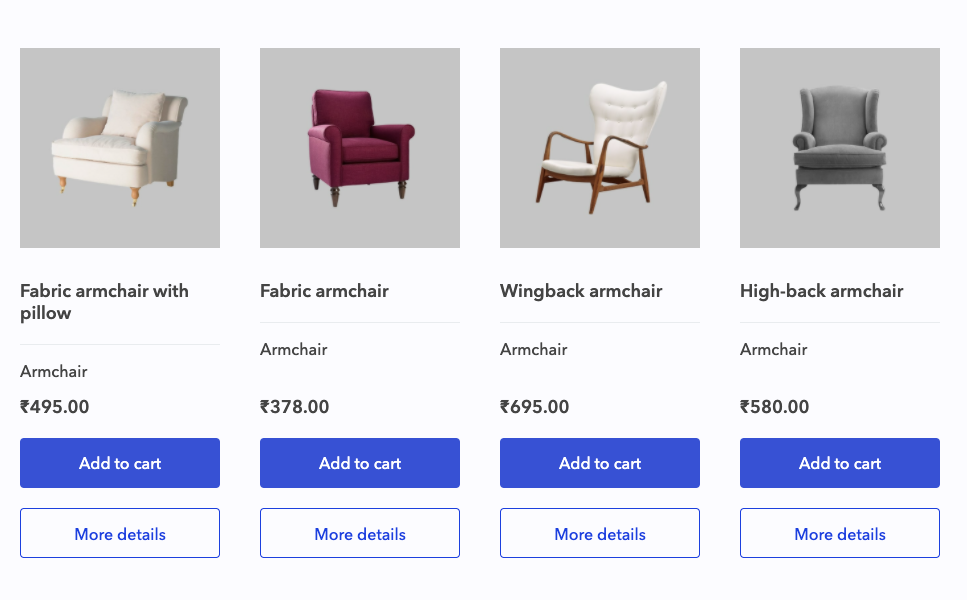967x600 pixels.
Task: Add the High-back armchair to cart
Action: click(x=840, y=463)
